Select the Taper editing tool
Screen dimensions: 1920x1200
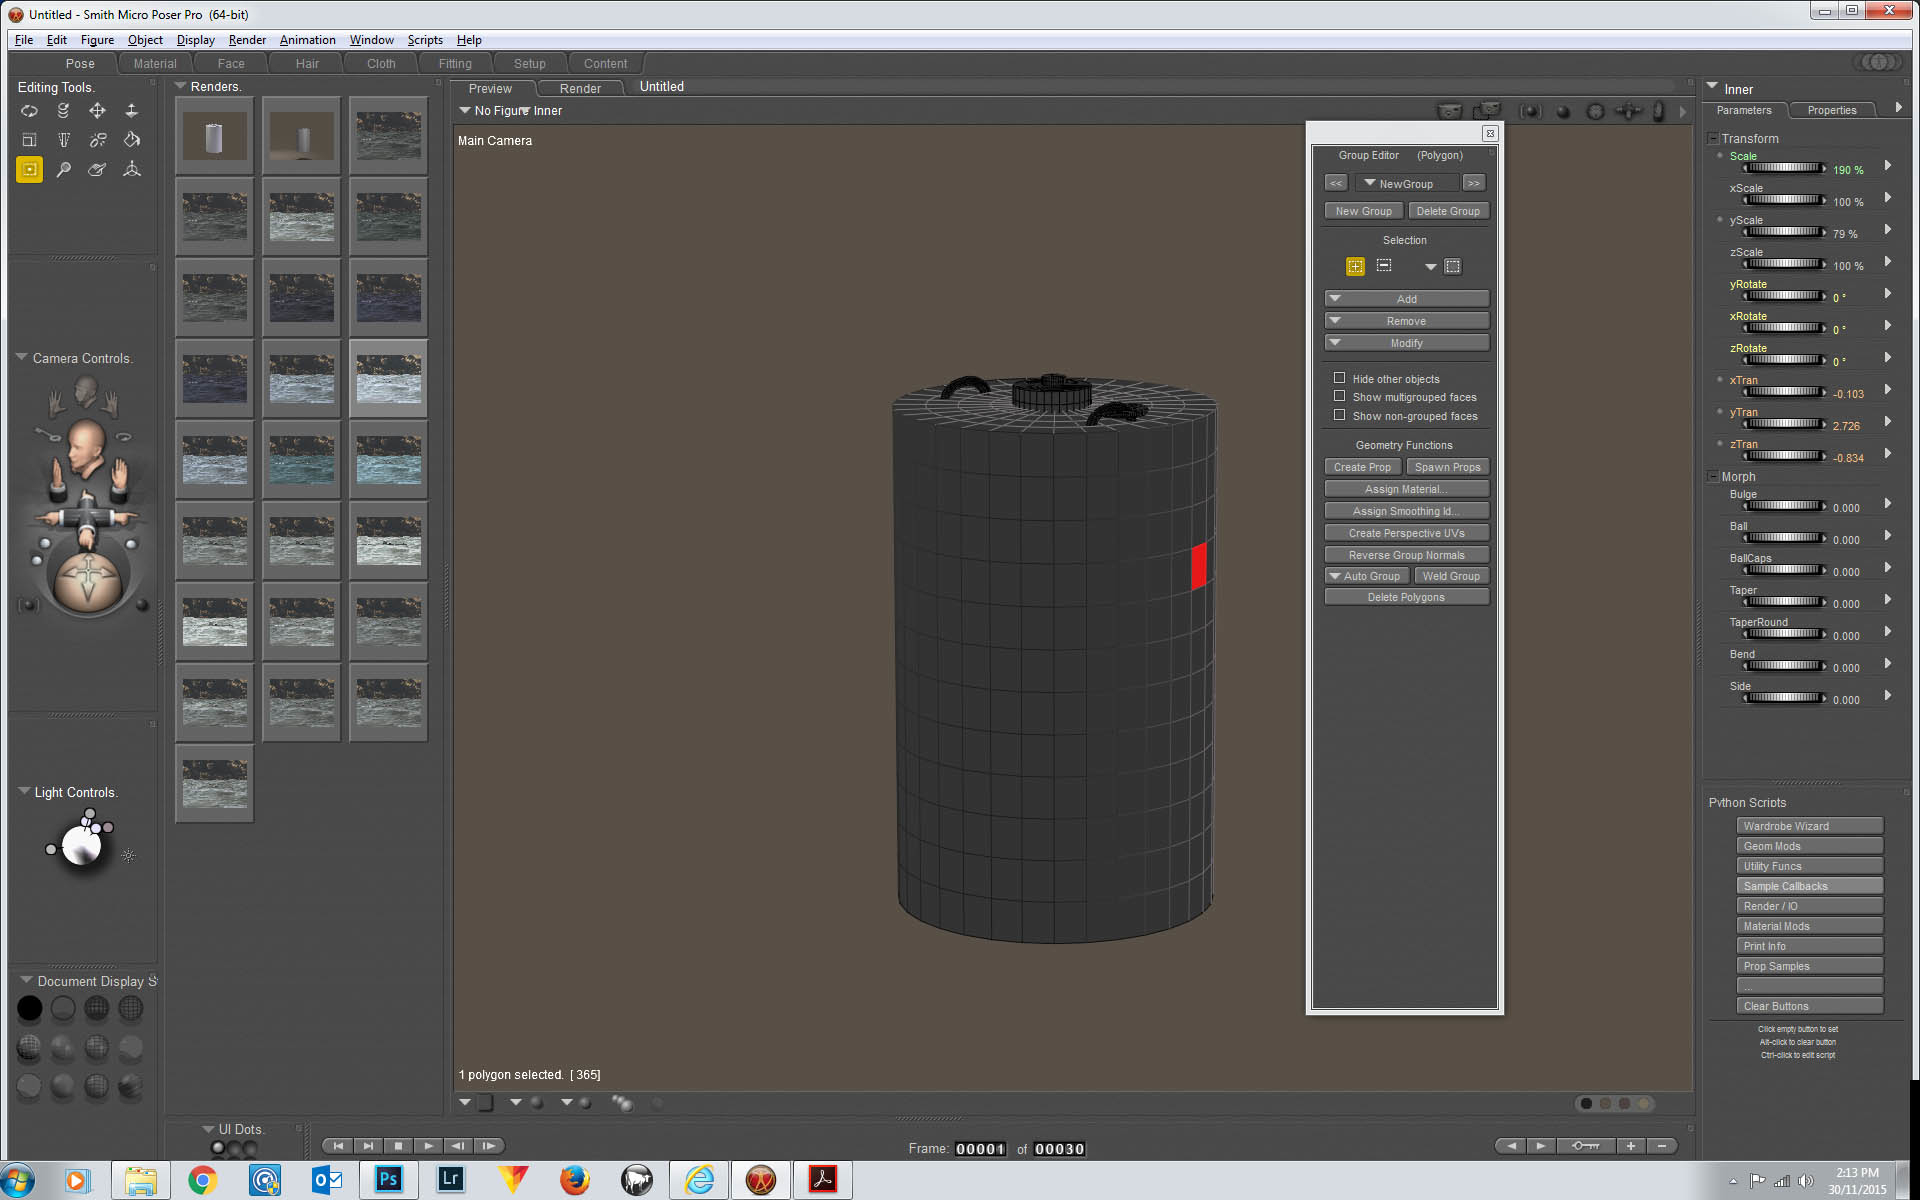(x=63, y=140)
